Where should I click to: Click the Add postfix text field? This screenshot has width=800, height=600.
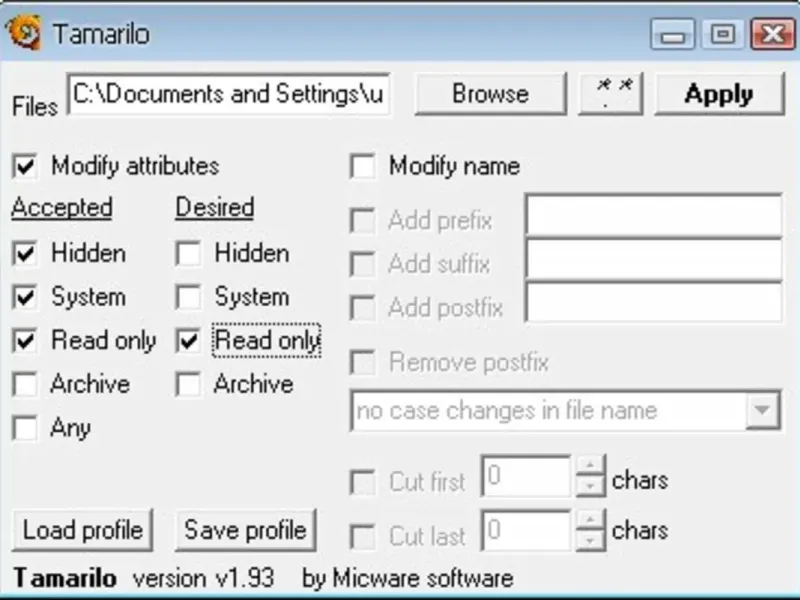point(654,302)
